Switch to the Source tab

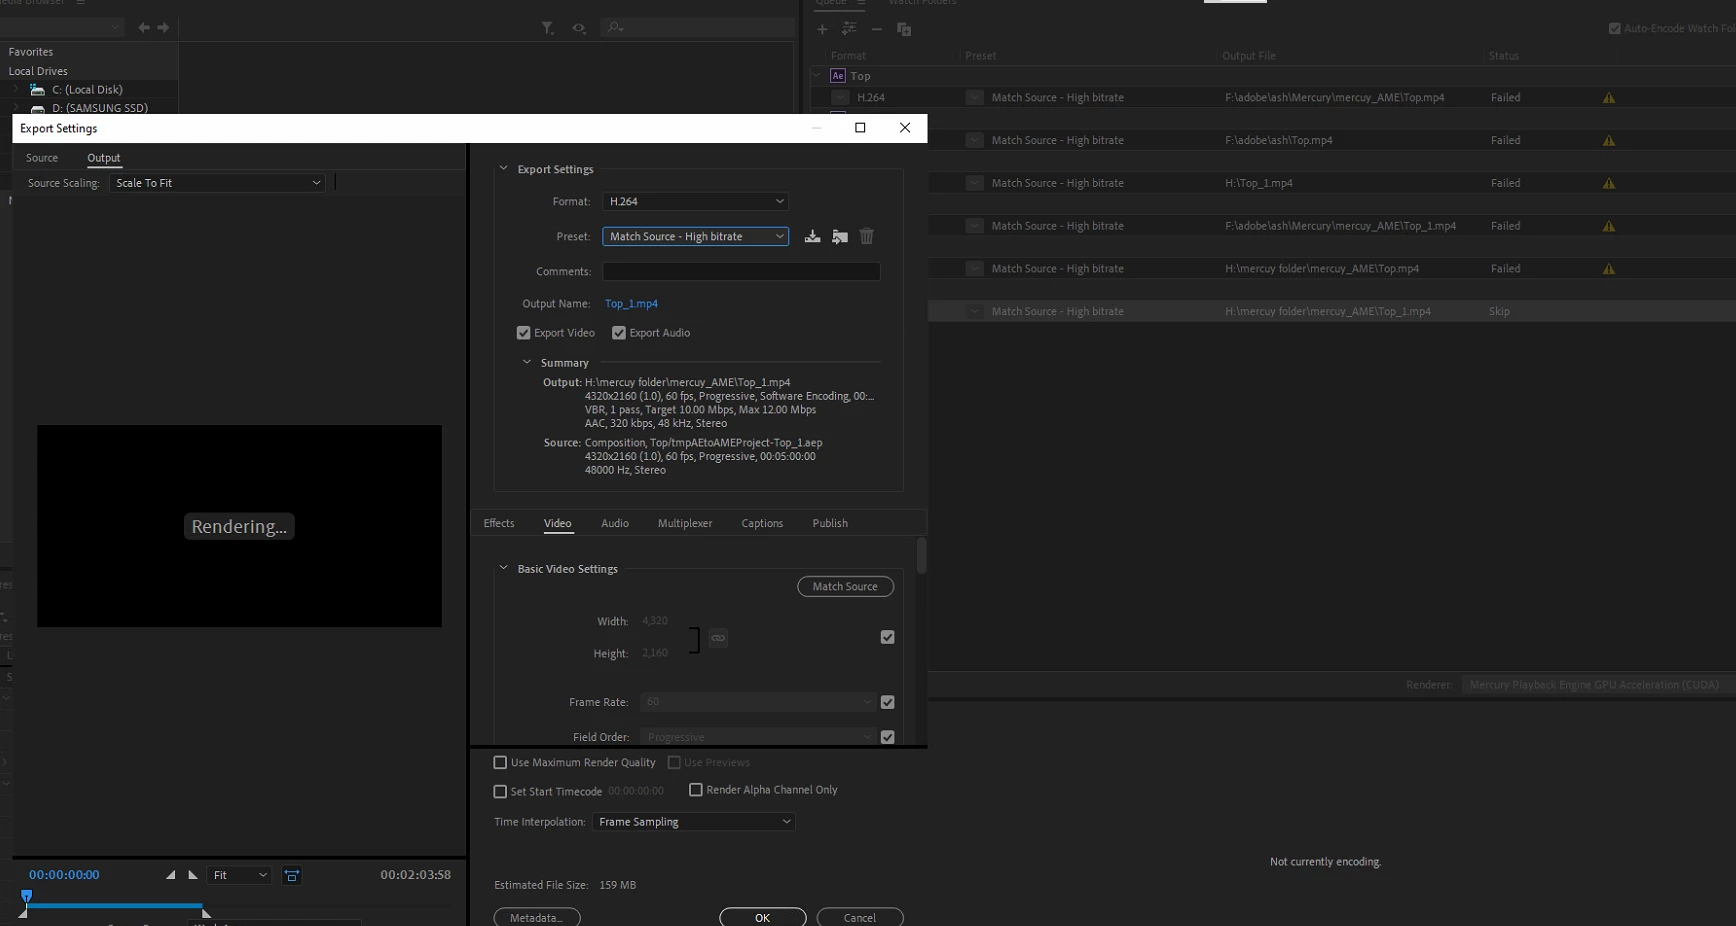pyautogui.click(x=42, y=158)
